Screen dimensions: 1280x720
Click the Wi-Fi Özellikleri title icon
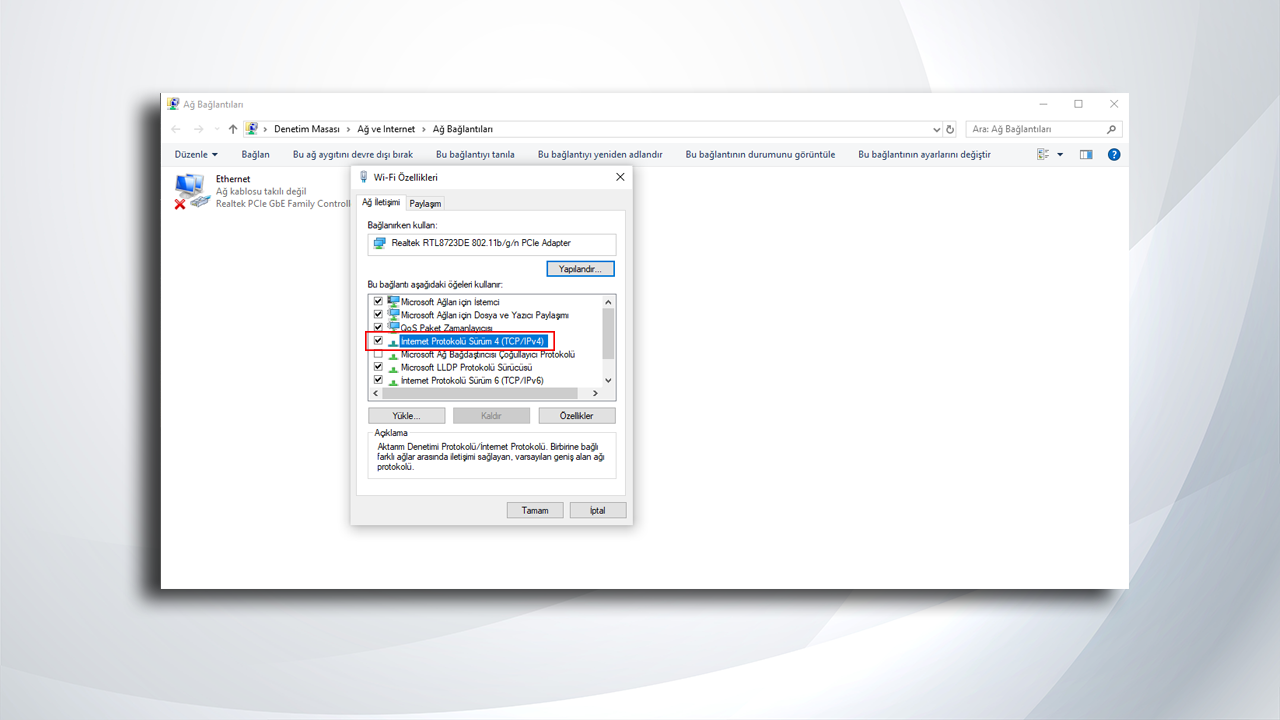click(x=364, y=177)
